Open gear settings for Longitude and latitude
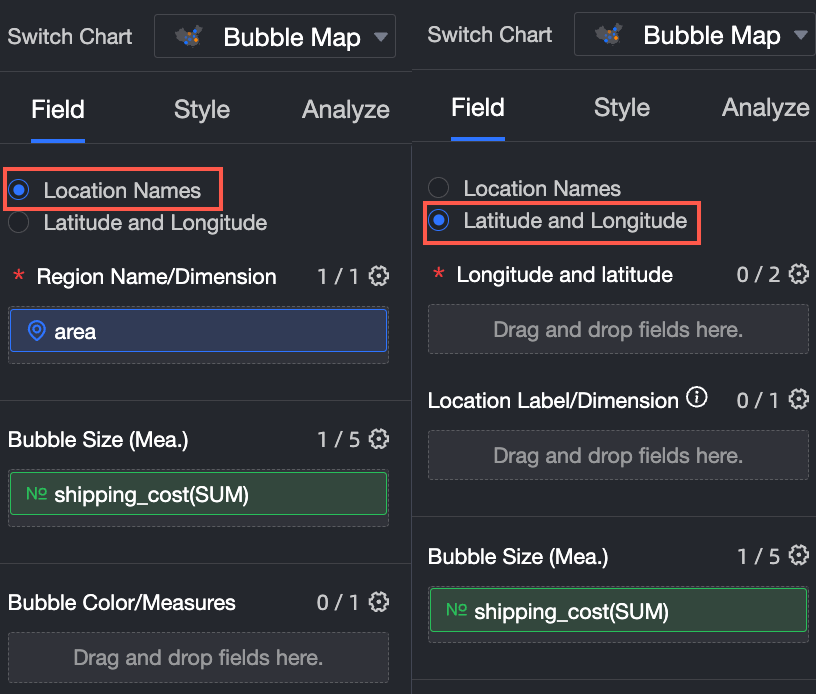 [x=798, y=274]
